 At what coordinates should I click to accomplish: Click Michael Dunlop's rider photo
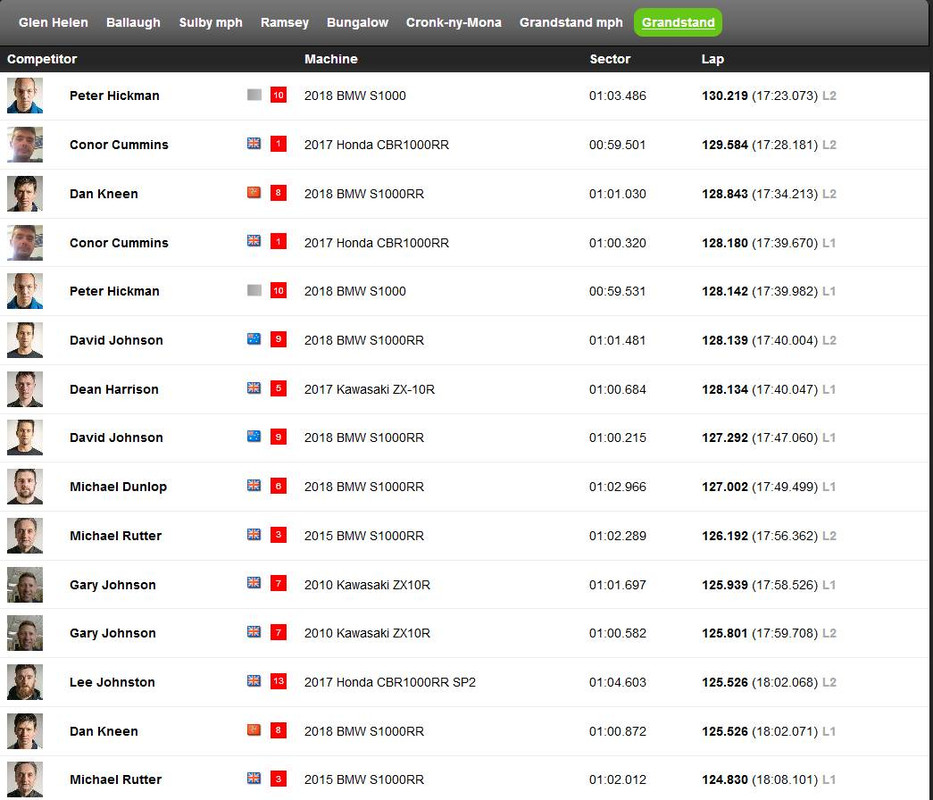[x=25, y=486]
